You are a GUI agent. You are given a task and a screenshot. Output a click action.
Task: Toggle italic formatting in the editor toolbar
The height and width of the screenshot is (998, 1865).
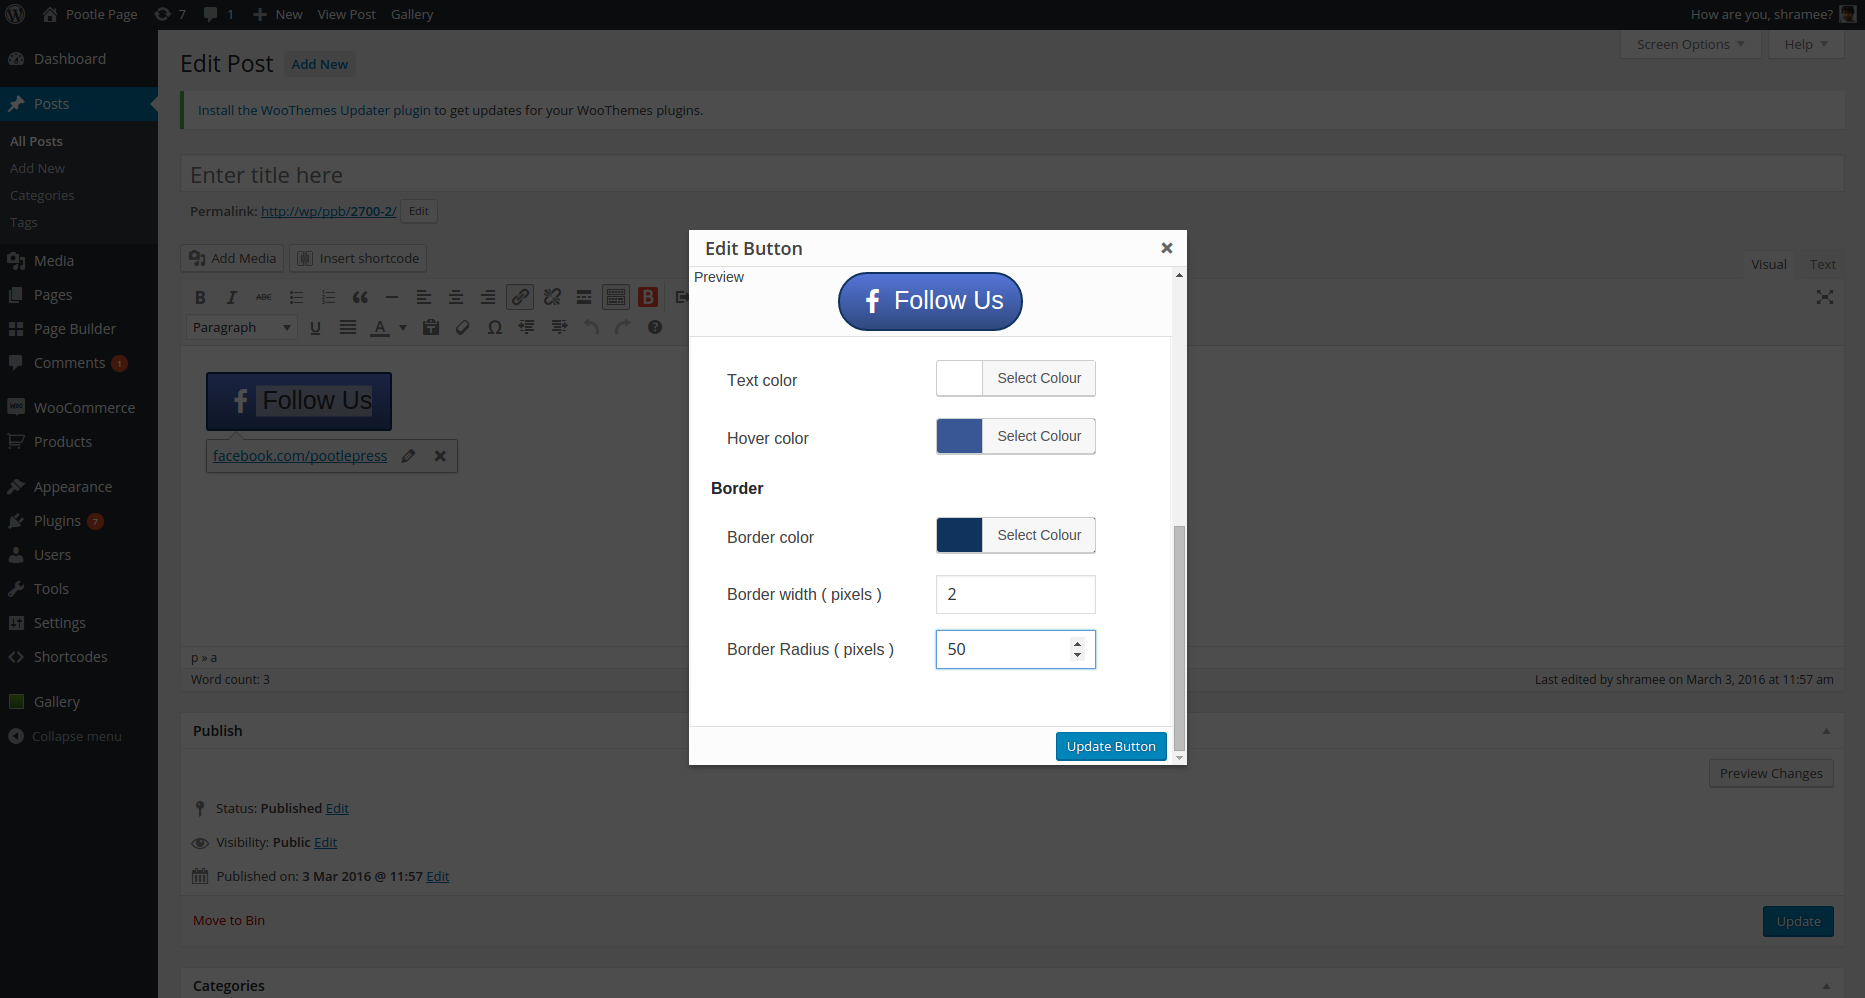[x=232, y=297]
